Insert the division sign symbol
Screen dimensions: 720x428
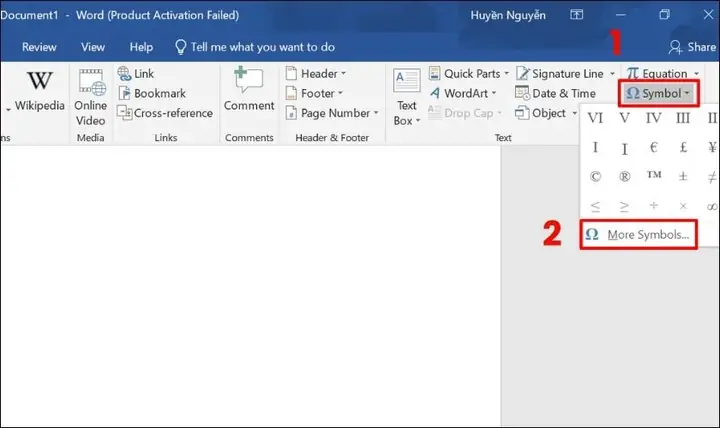click(653, 206)
